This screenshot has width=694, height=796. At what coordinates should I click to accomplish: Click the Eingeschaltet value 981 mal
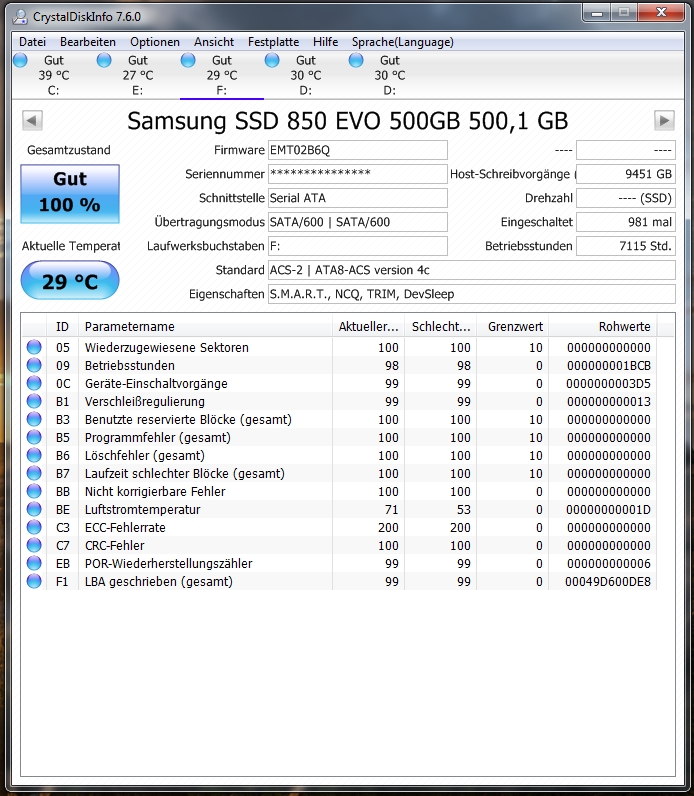[626, 222]
